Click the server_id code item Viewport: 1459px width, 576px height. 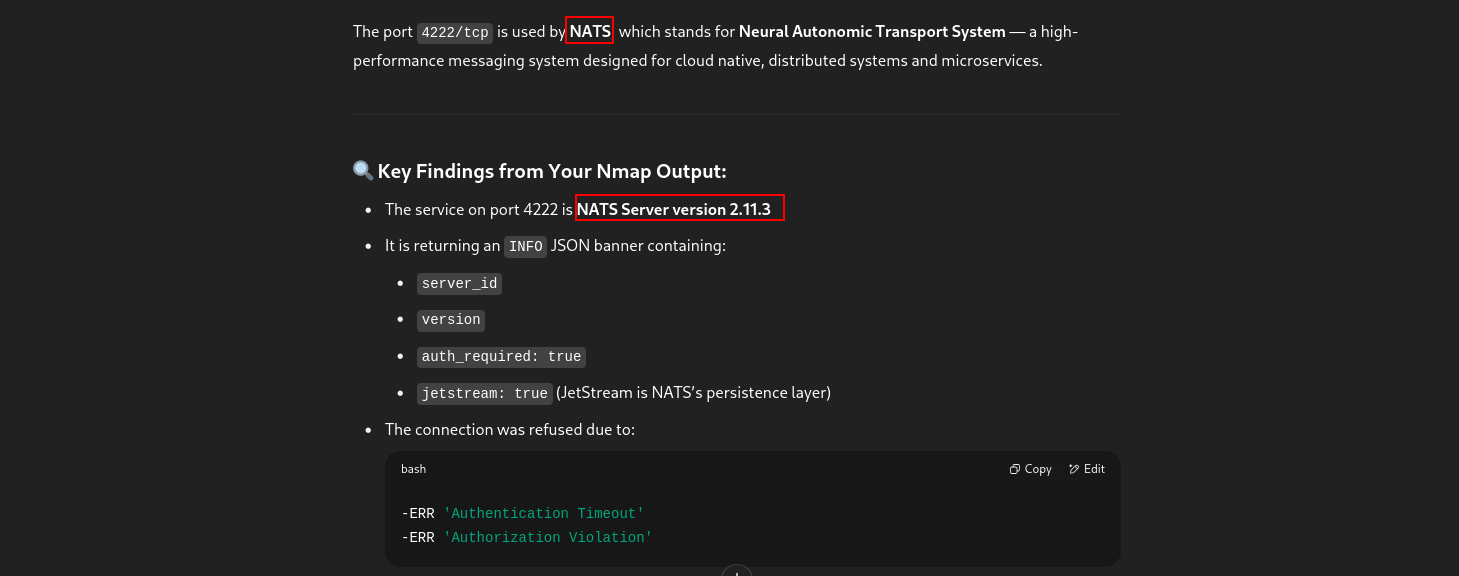[459, 284]
